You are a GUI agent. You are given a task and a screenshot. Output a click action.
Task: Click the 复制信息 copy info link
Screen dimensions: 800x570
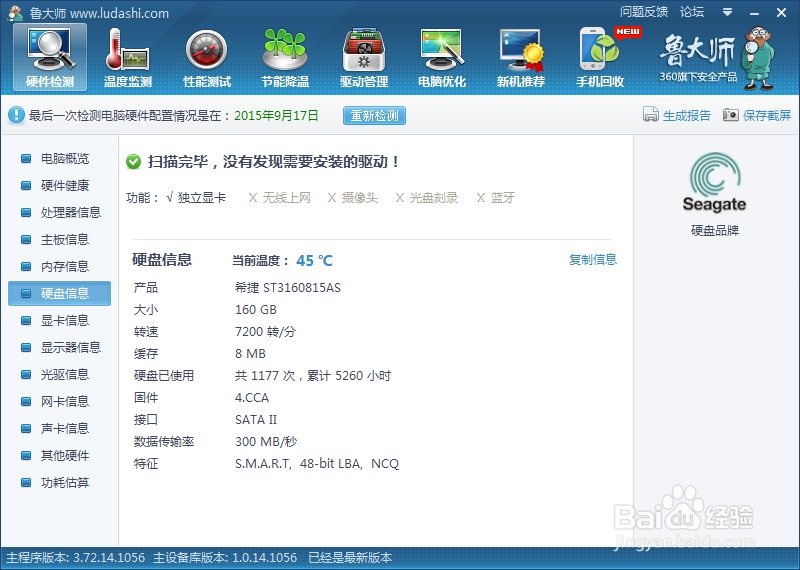pos(593,260)
